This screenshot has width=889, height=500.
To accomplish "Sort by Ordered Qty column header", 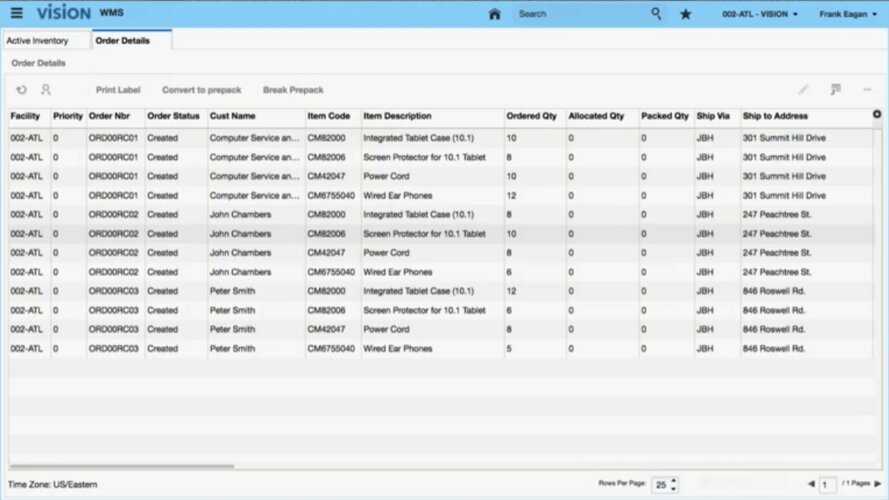I will pyautogui.click(x=531, y=116).
